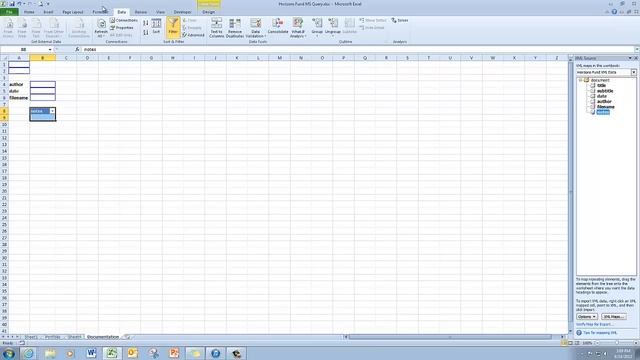640x360 pixels.
Task: Open the Tips for mapping XML help icon
Action: point(578,333)
